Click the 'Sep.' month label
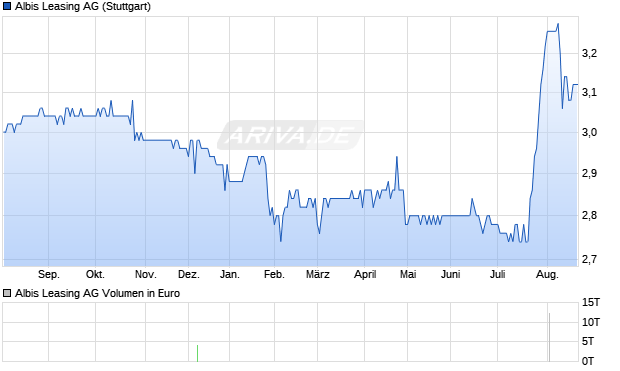The width and height of the screenshot is (620, 371). [x=49, y=274]
